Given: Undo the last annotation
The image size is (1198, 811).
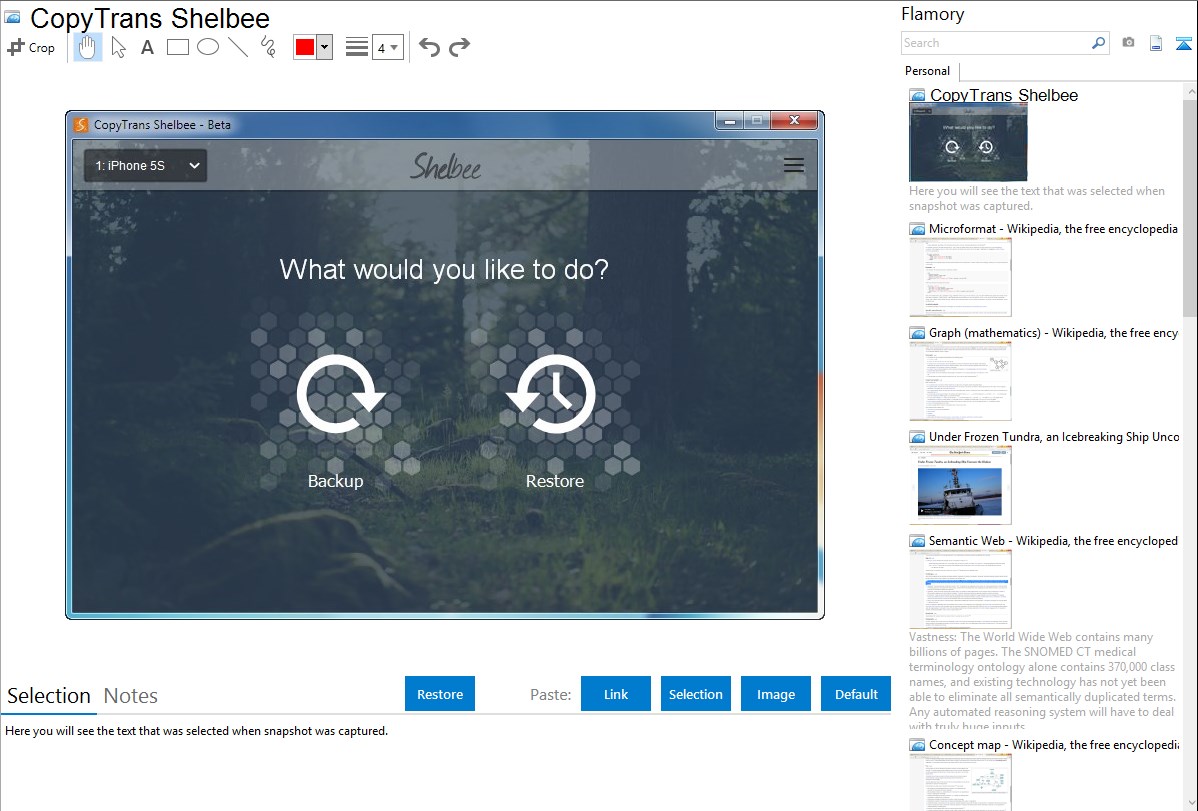Looking at the screenshot, I should point(429,47).
